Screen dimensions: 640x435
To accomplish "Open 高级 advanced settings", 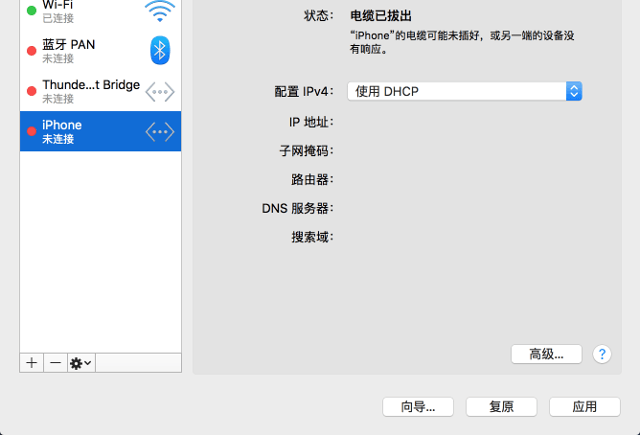I will click(547, 354).
